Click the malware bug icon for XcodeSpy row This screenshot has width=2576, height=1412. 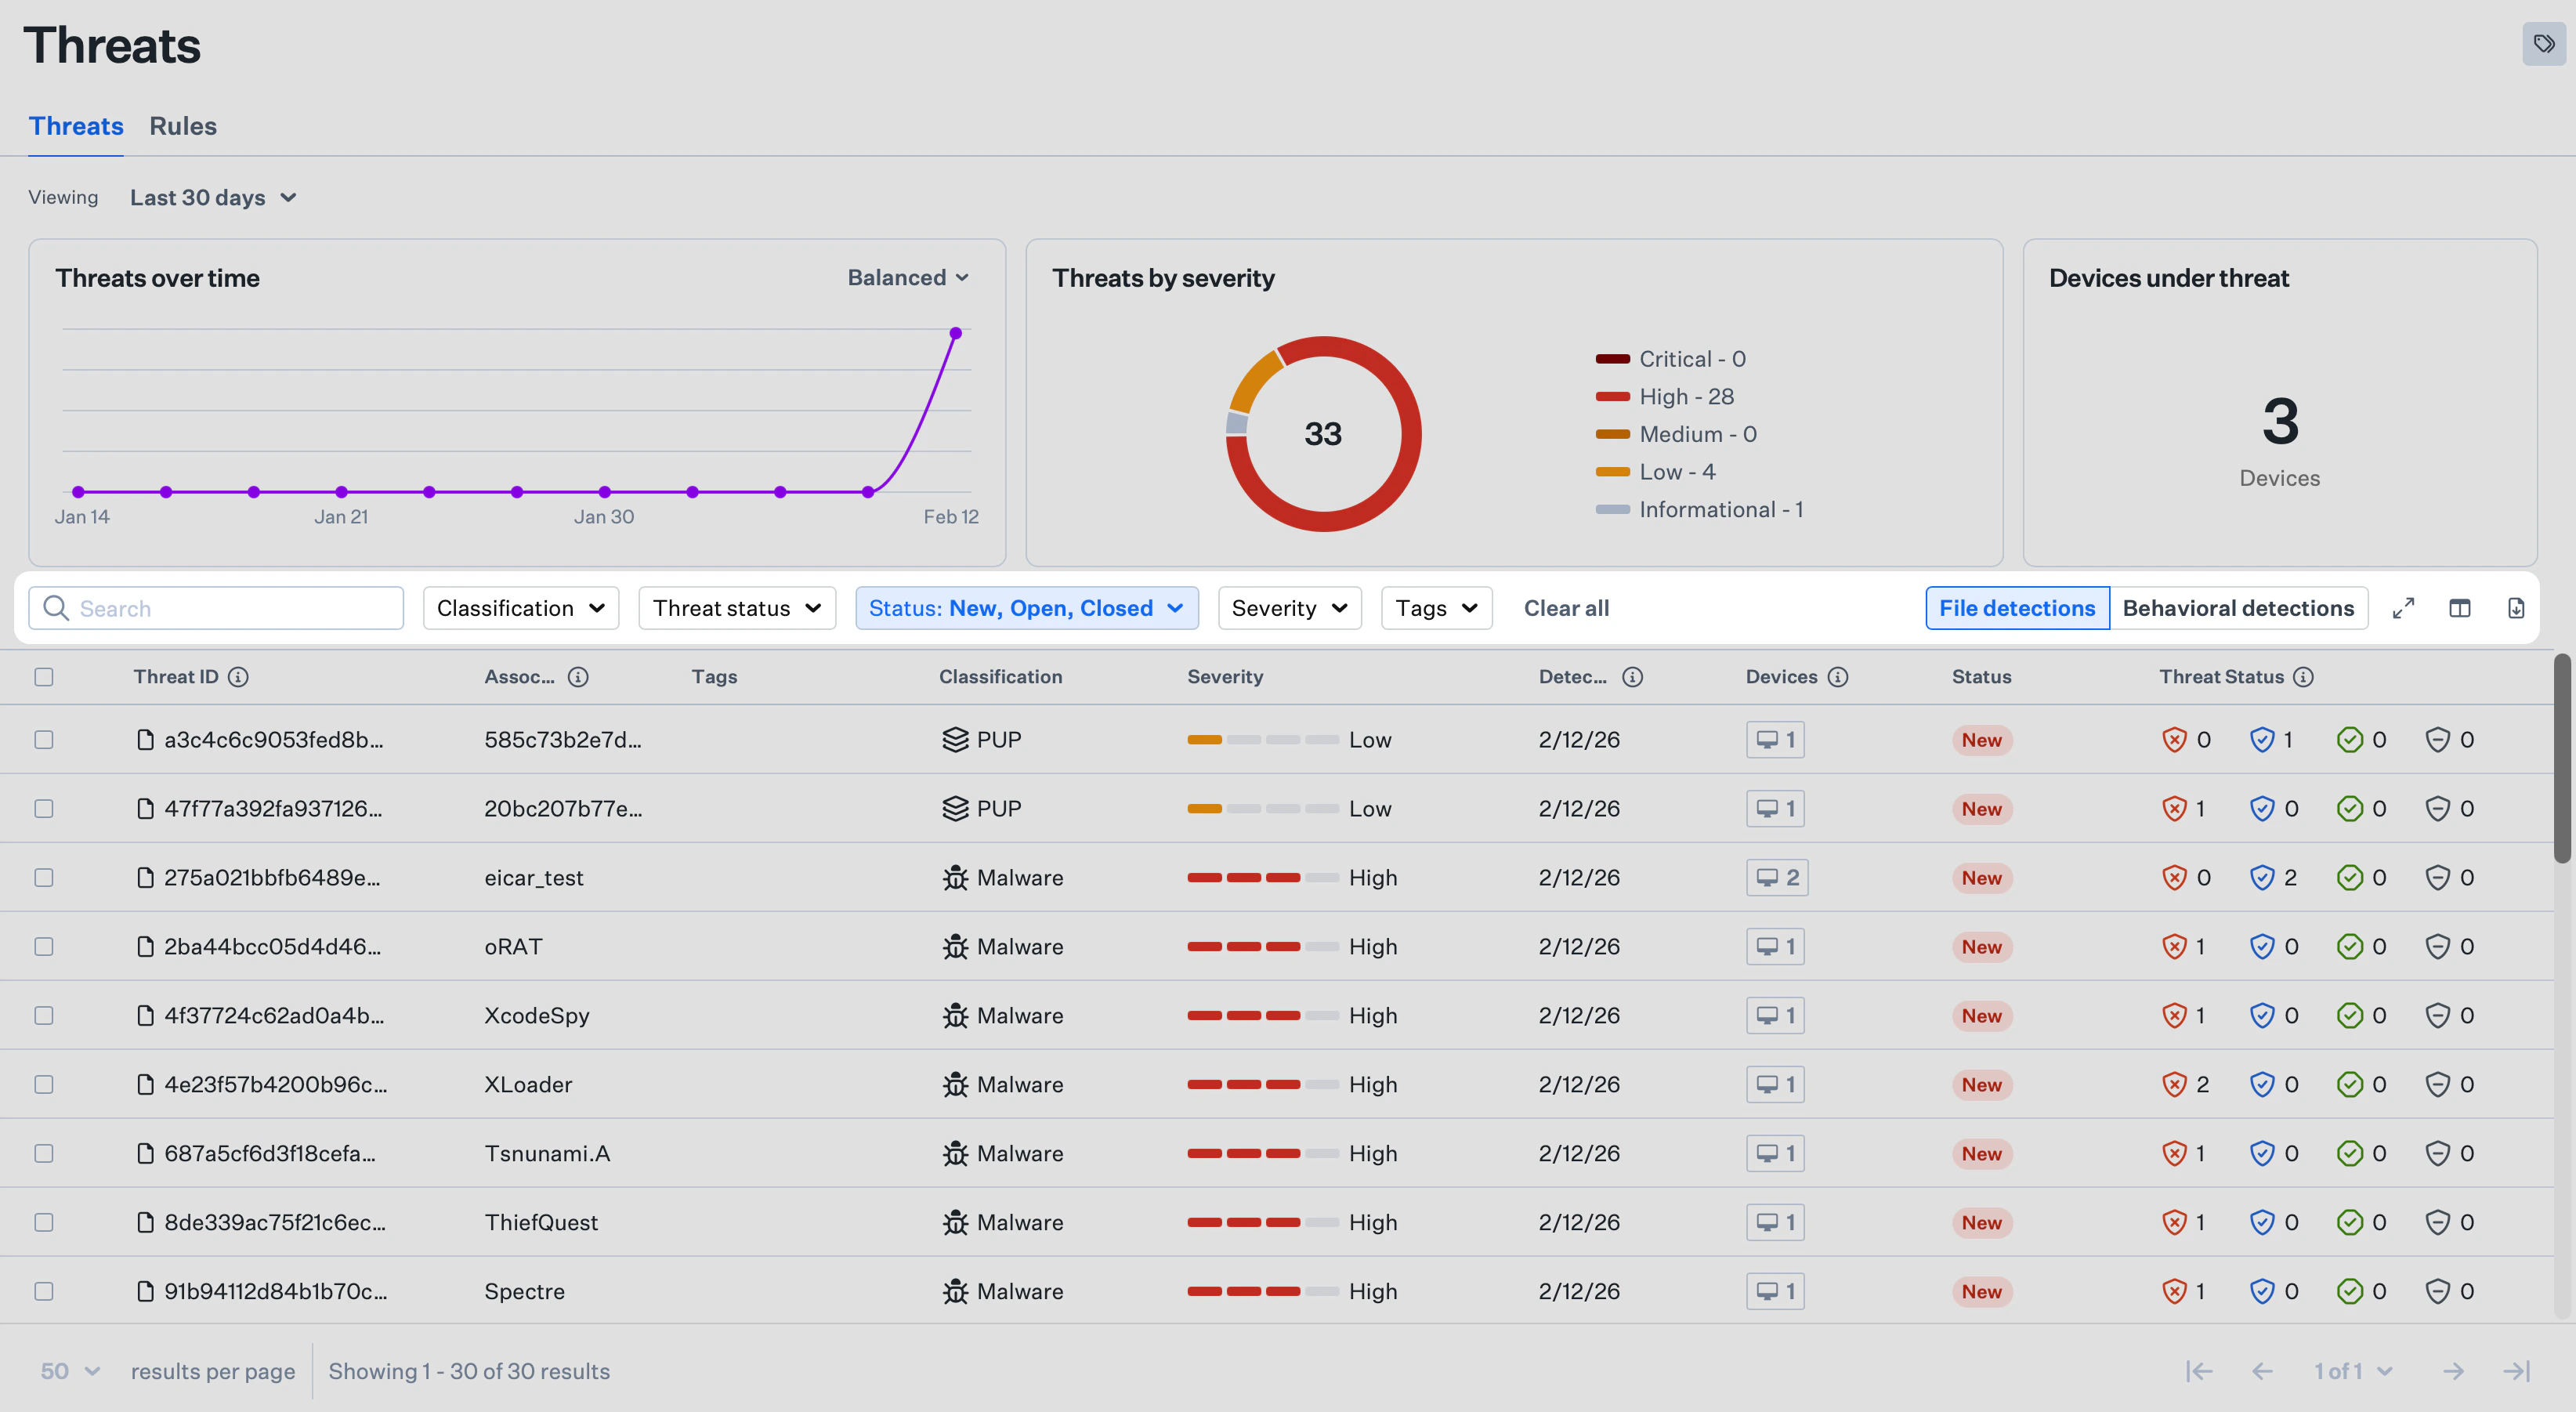[x=955, y=1015]
